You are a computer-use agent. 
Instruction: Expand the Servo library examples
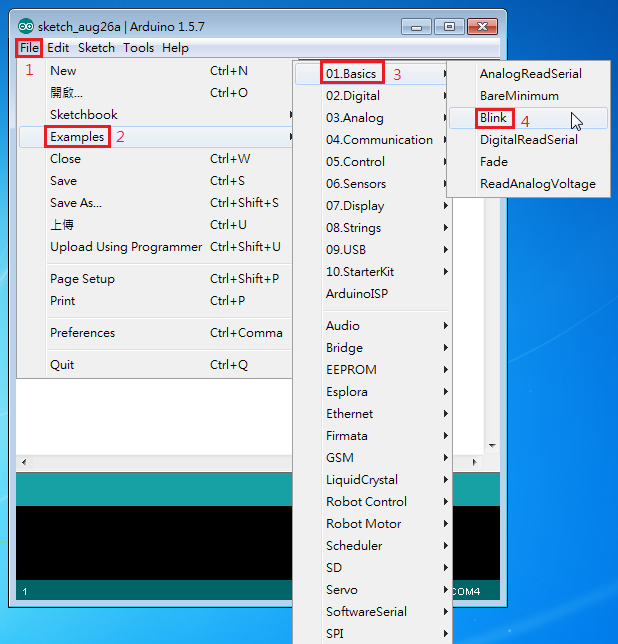(341, 590)
